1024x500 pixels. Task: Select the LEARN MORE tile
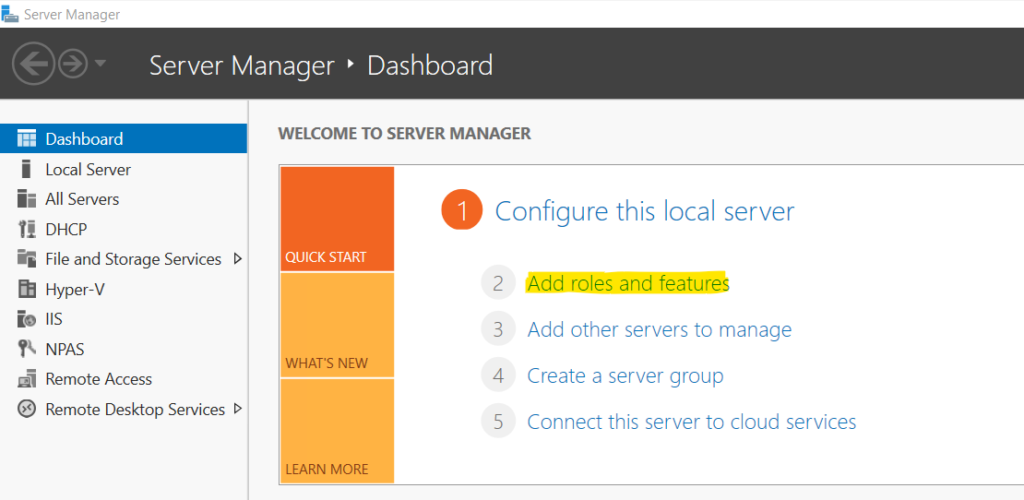click(337, 431)
